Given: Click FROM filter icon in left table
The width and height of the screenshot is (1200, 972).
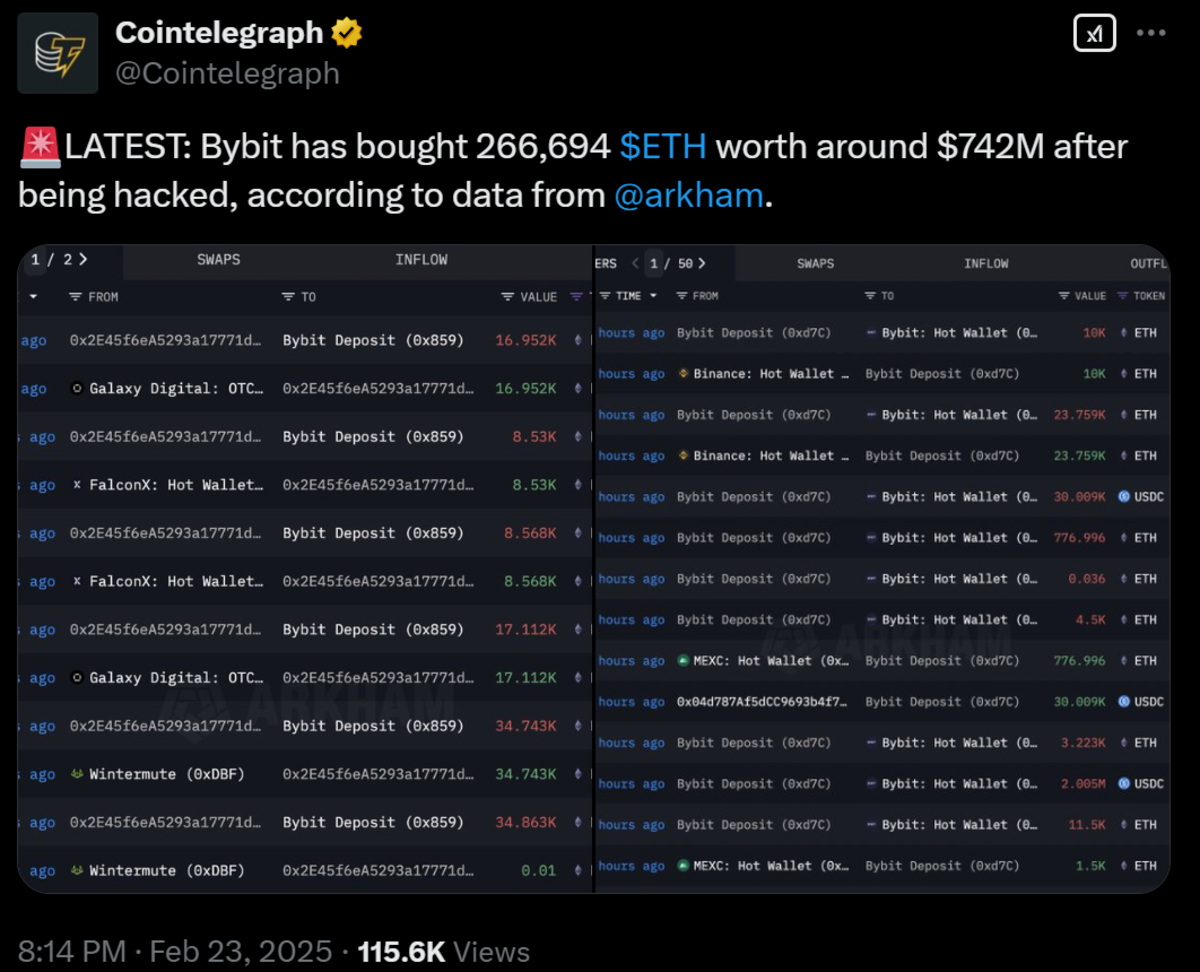Looking at the screenshot, I should coord(75,297).
